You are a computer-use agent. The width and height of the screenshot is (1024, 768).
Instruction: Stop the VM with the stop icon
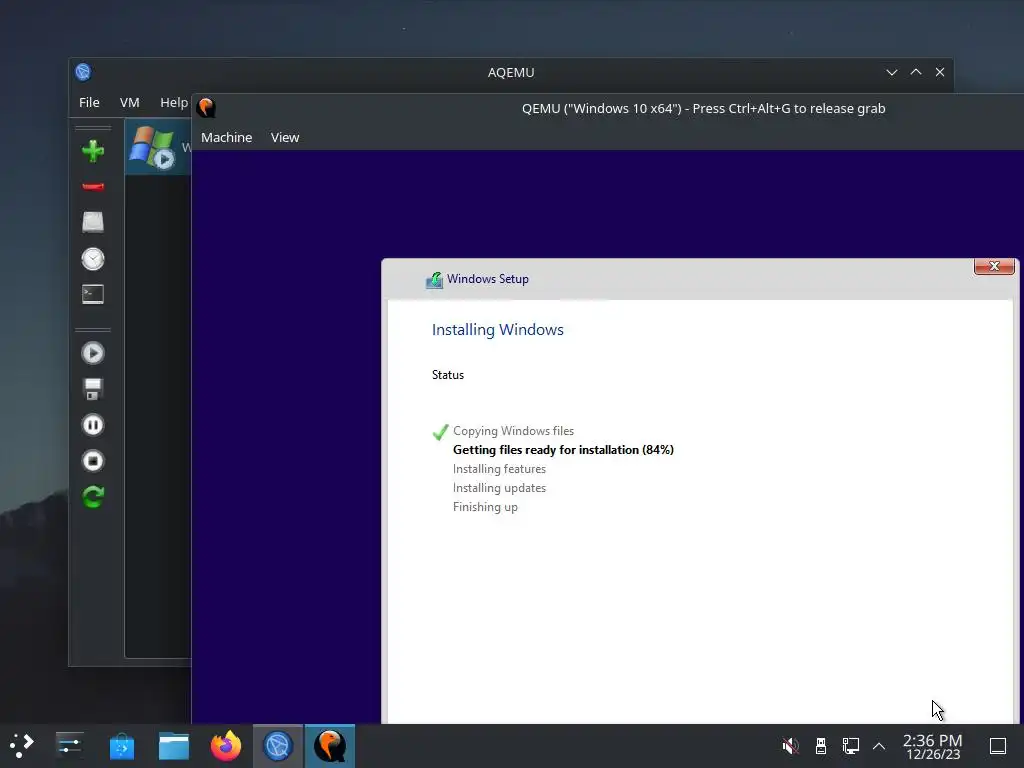(x=93, y=461)
